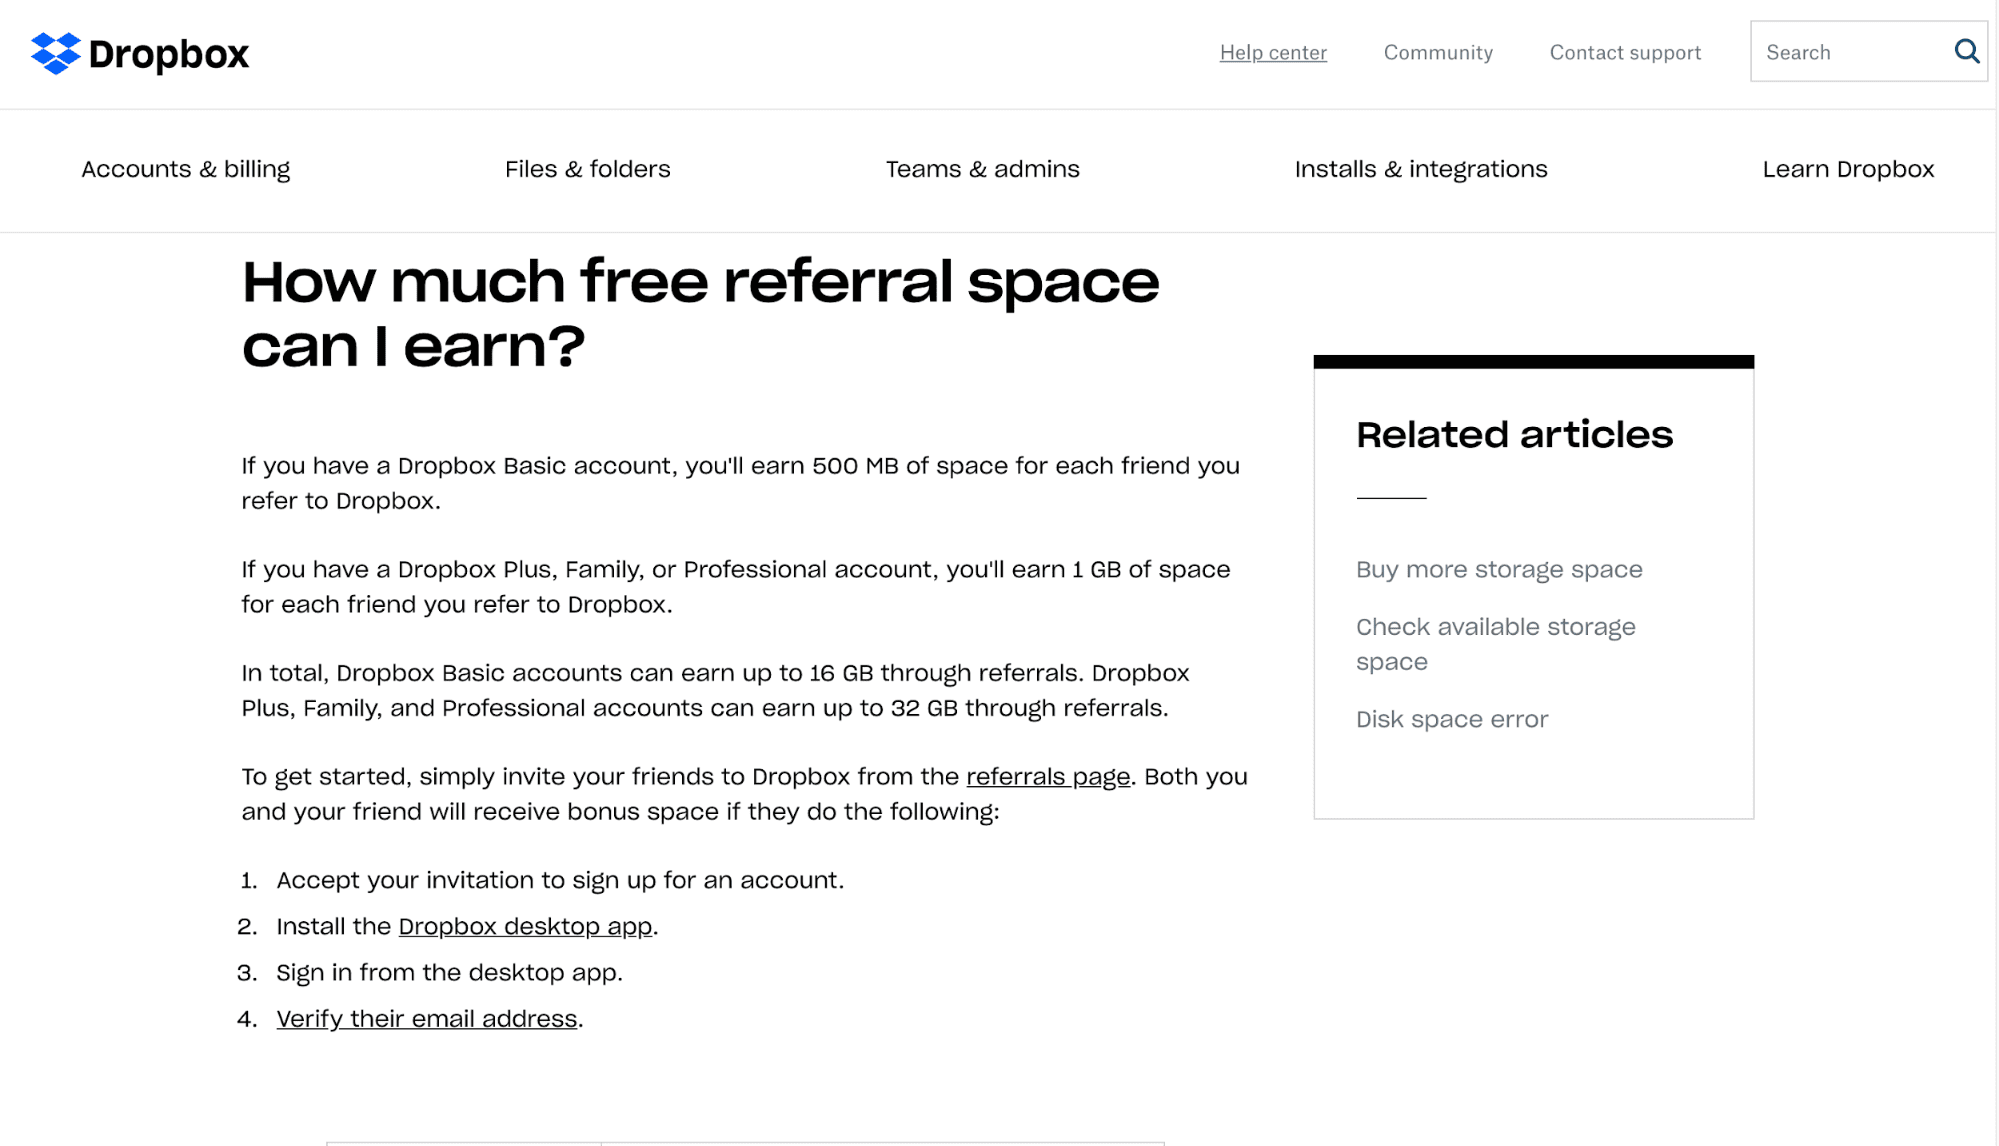Click the Dropbox logo icon

pos(55,53)
